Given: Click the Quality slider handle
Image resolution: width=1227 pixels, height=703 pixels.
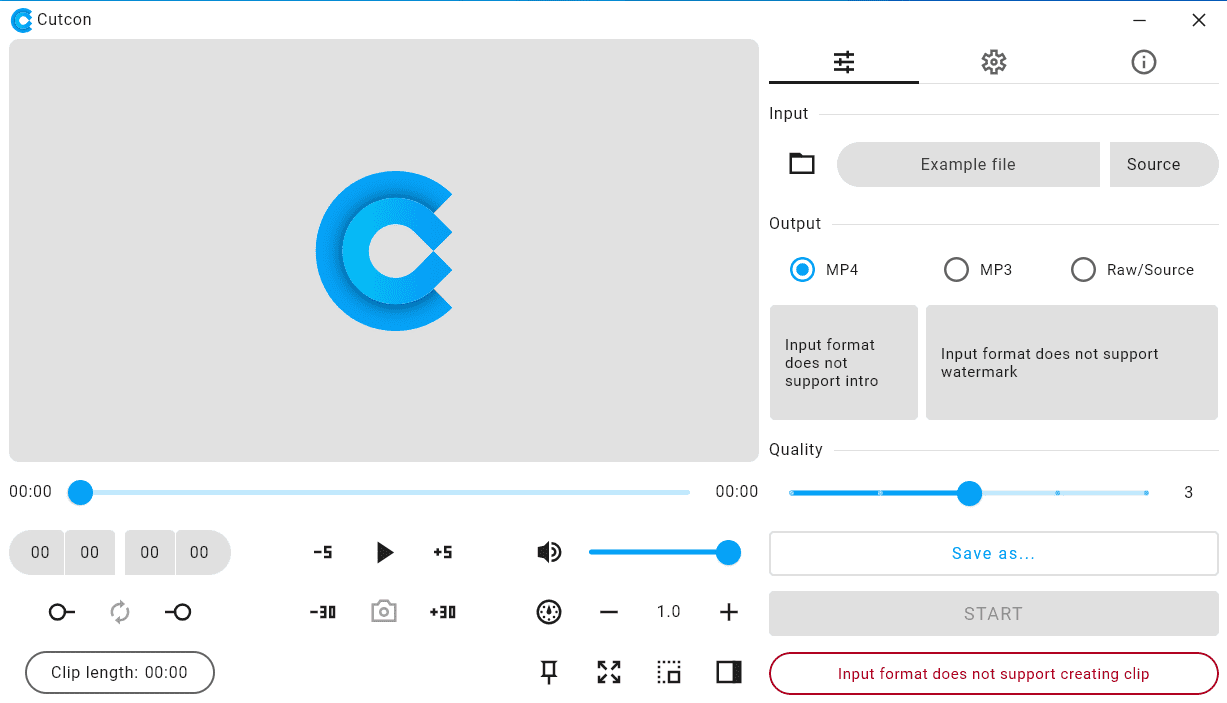Looking at the screenshot, I should tap(969, 493).
